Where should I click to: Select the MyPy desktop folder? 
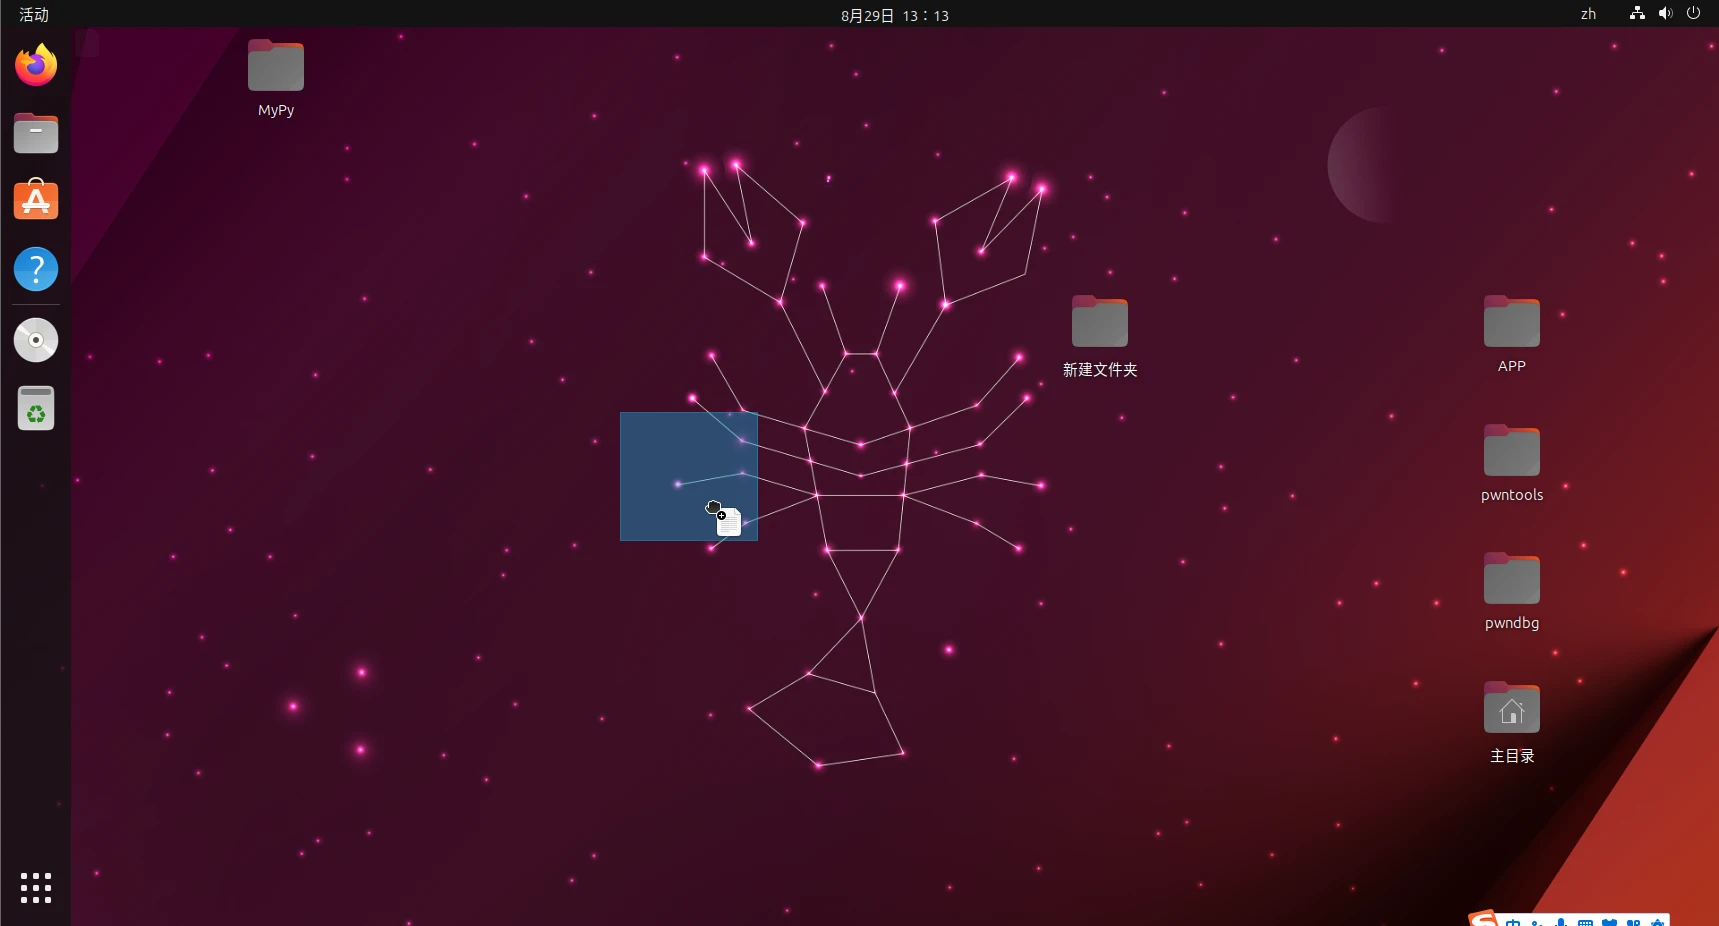276,79
